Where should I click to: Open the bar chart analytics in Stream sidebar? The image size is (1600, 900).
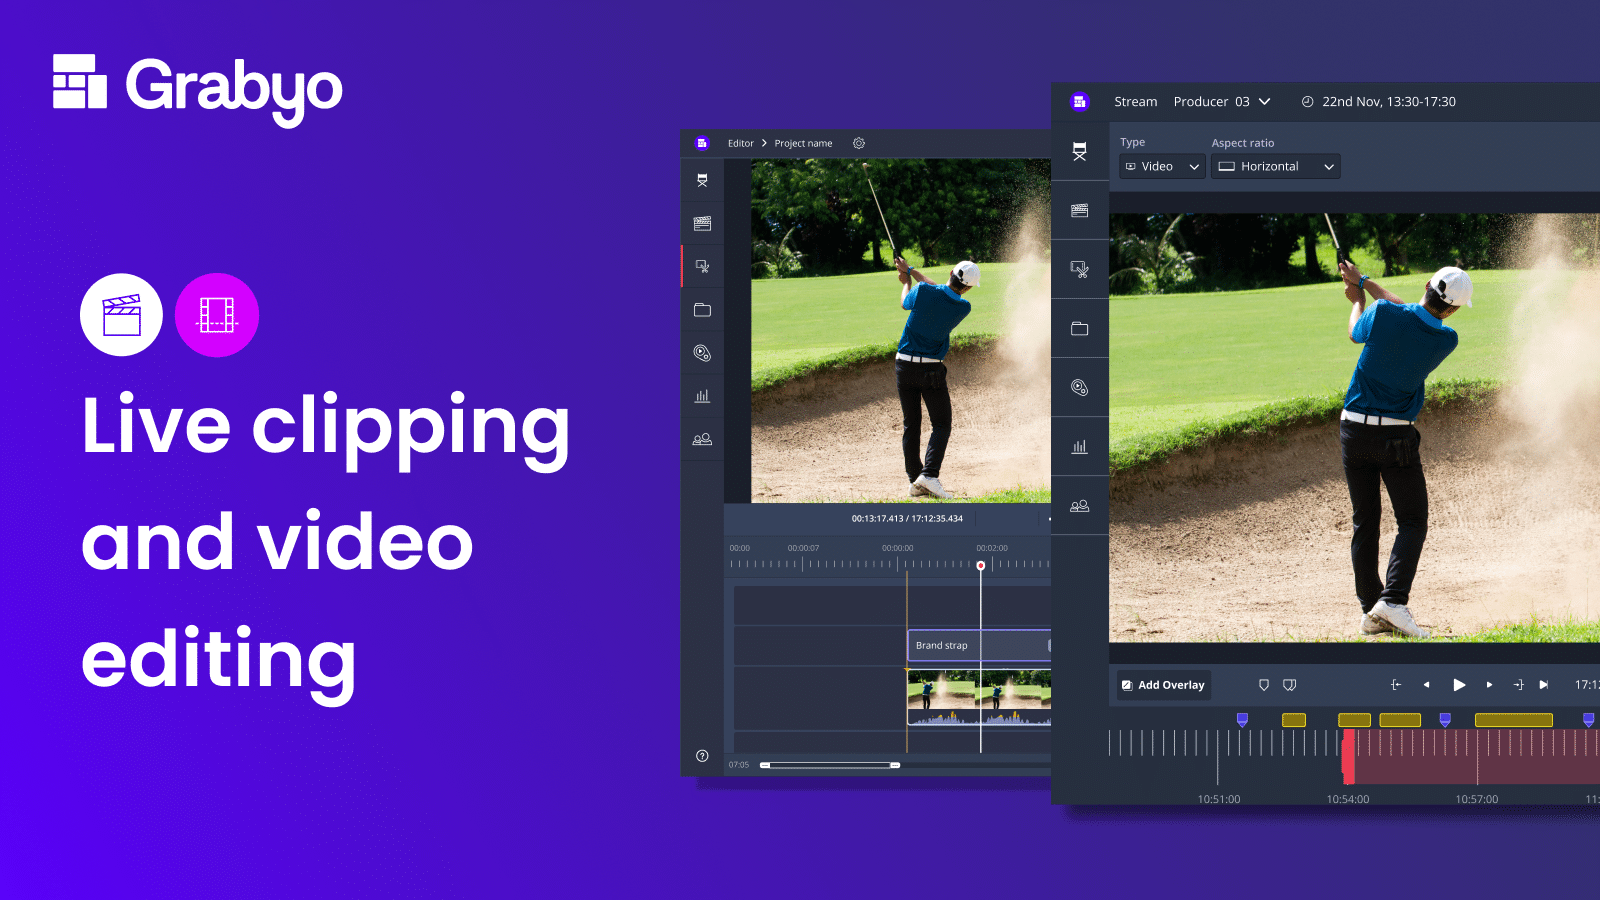[1079, 446]
